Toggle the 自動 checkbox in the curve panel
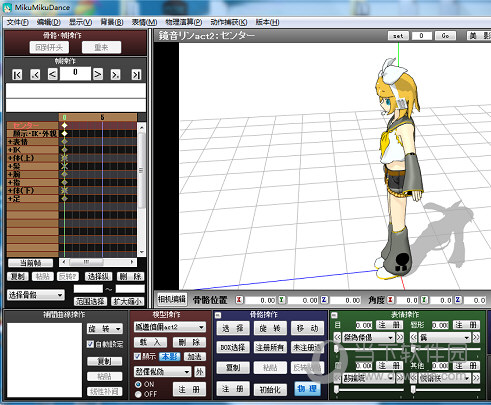Viewport: 491px width, 405px height. (x=90, y=344)
